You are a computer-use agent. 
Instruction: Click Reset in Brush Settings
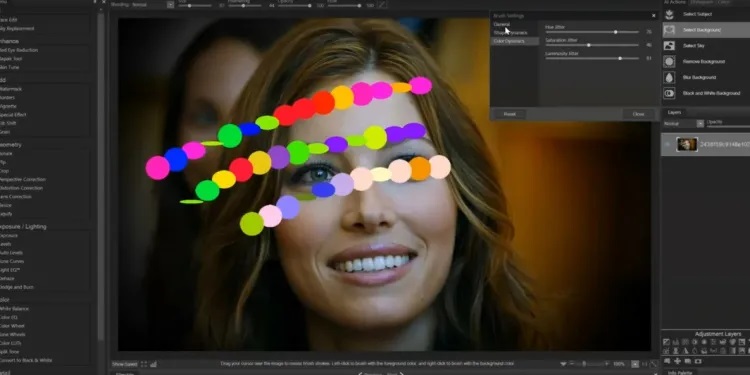(x=509, y=114)
